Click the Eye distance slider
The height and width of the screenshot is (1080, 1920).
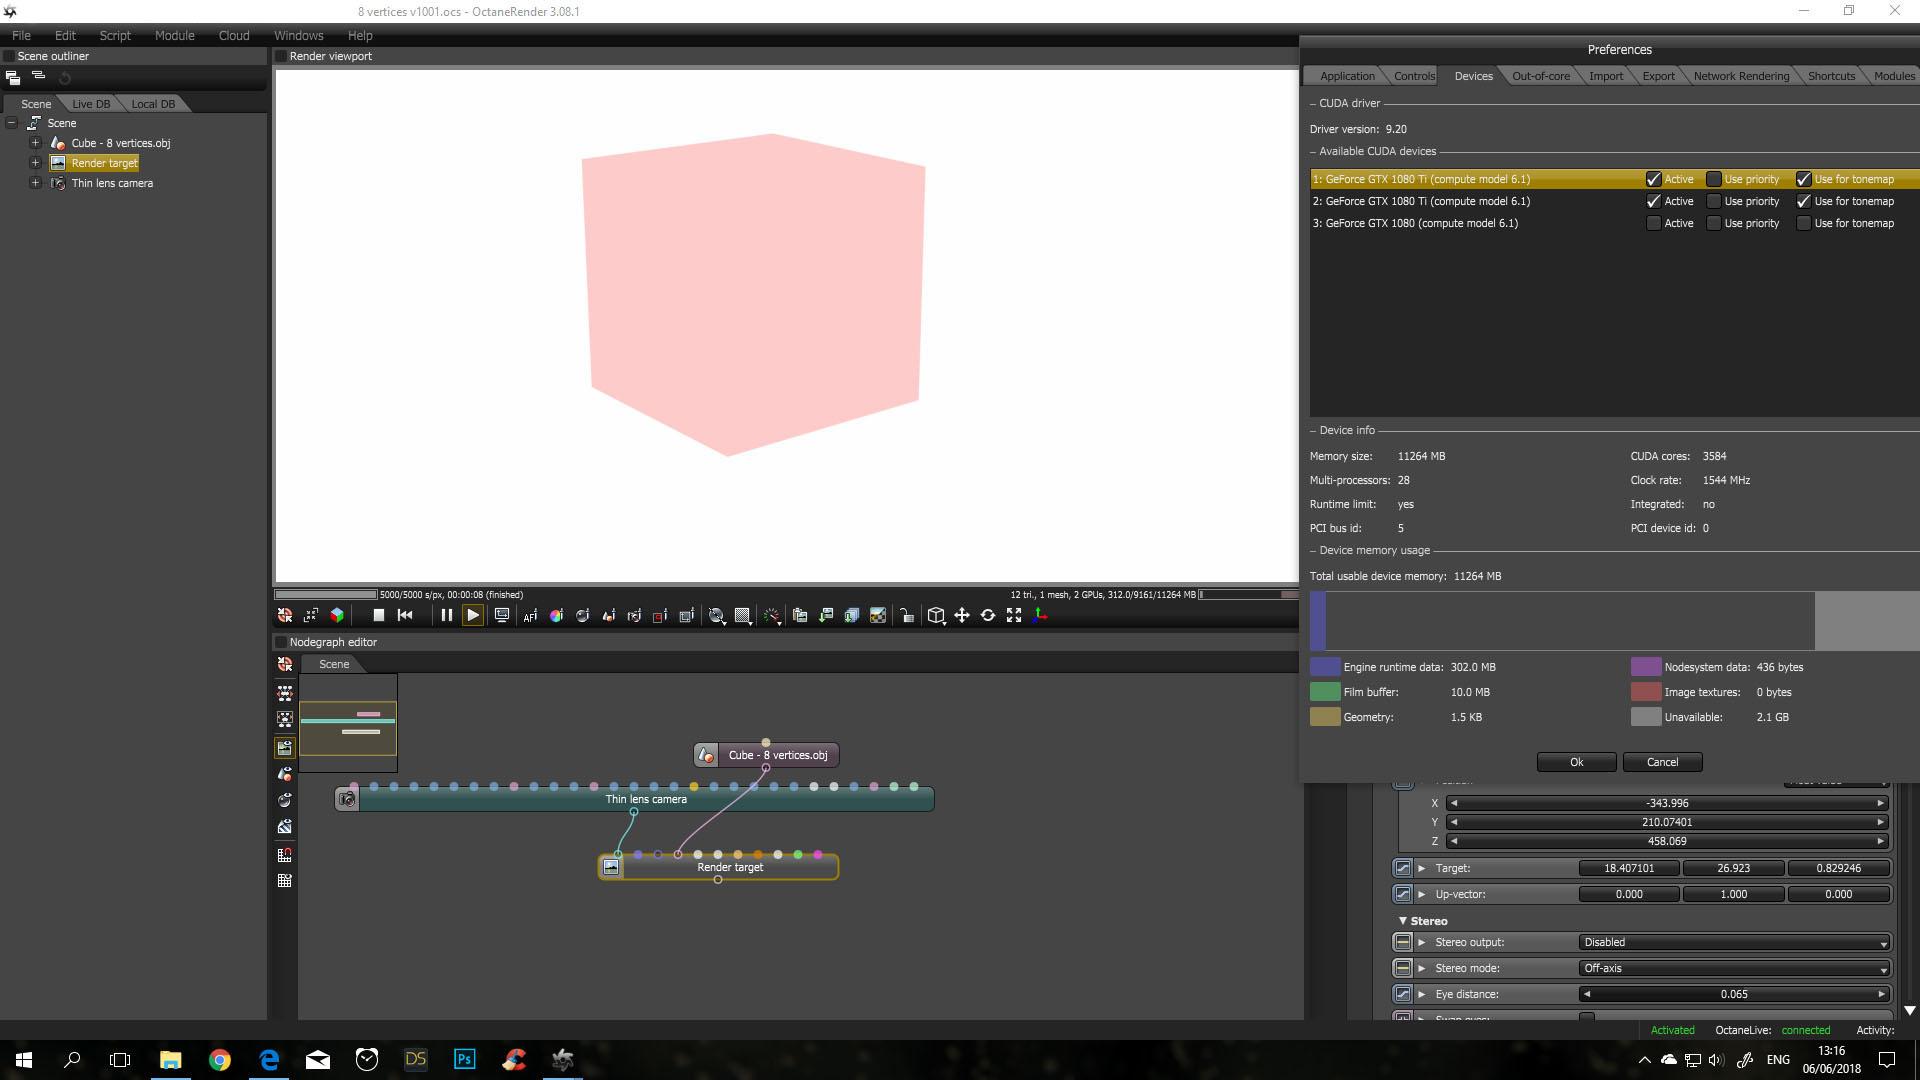coord(1733,995)
